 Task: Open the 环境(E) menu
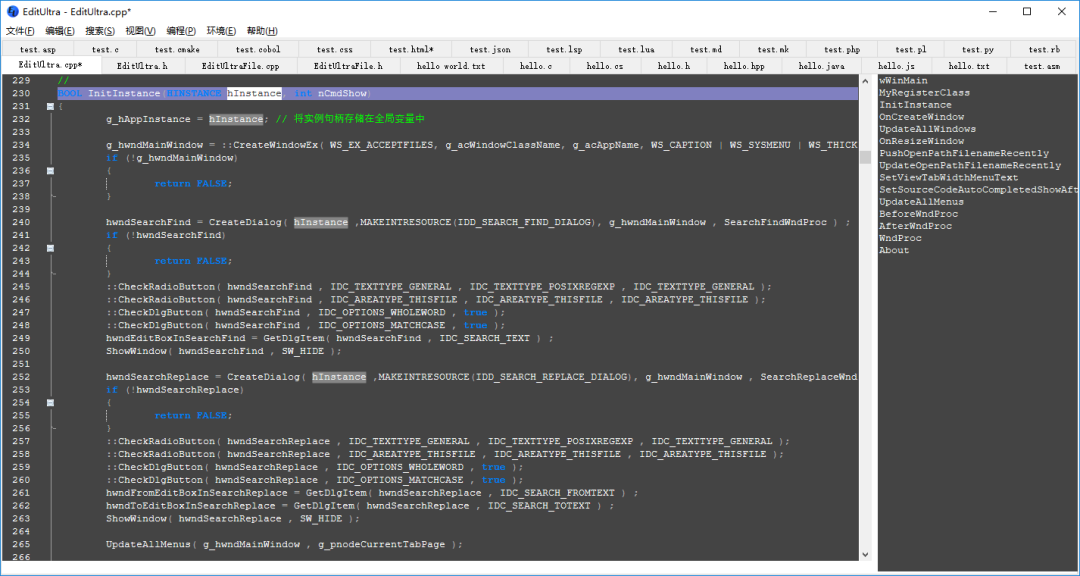[x=221, y=31]
